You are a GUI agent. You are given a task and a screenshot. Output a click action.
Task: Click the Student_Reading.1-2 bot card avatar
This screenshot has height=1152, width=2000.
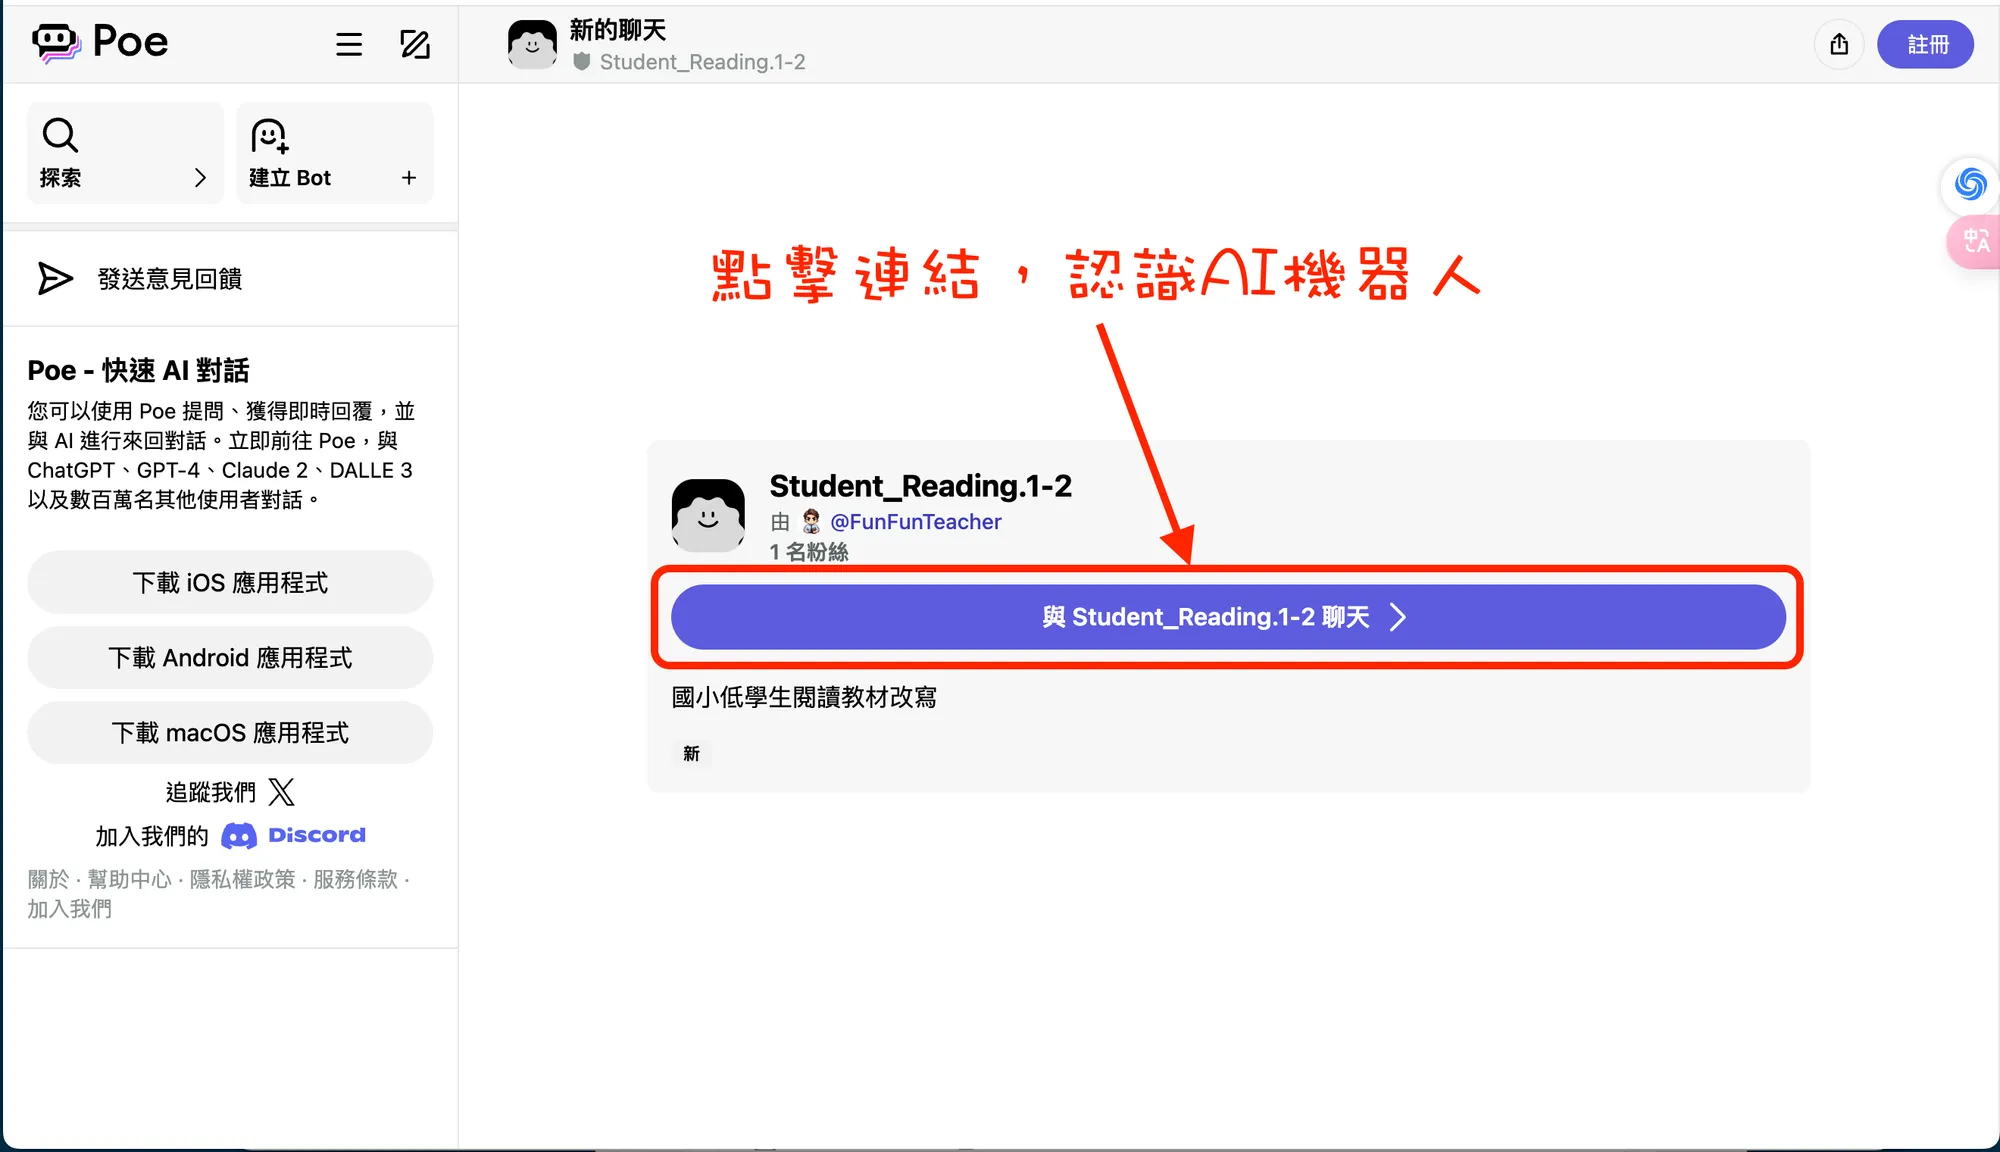coord(708,516)
